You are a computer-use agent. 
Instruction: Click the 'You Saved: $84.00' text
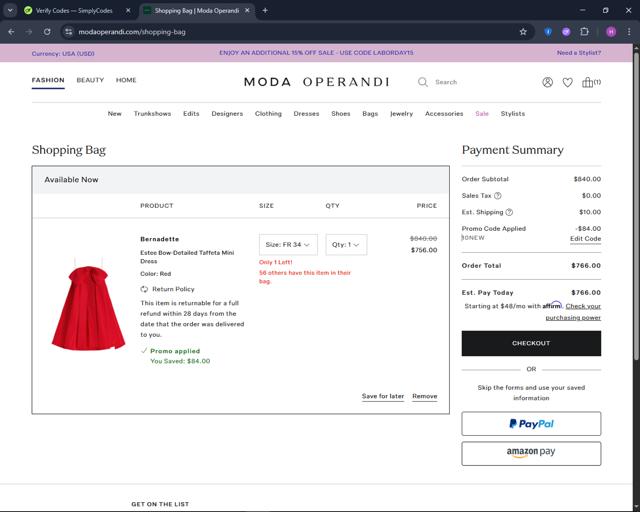pos(180,361)
